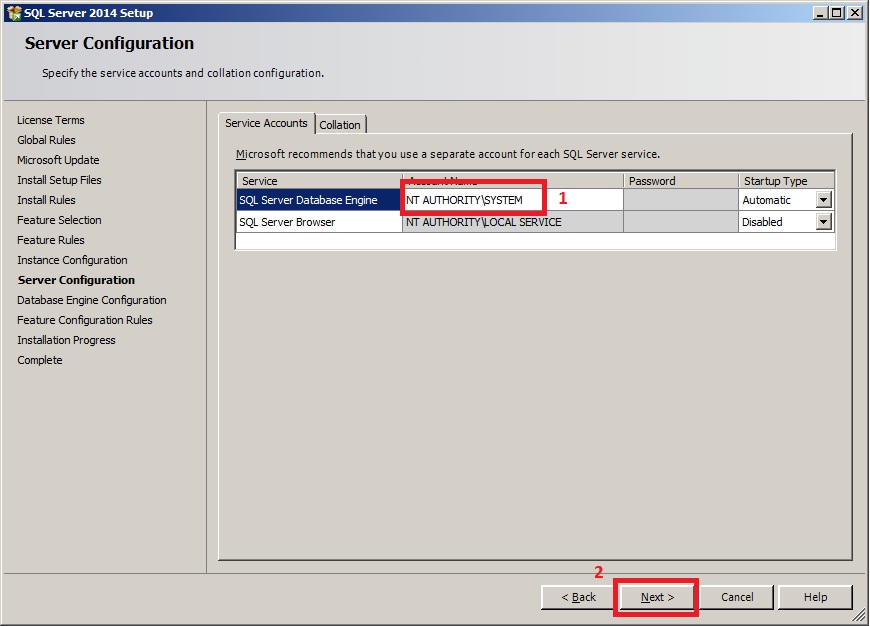Click Database Engine Configuration step

pos(92,300)
